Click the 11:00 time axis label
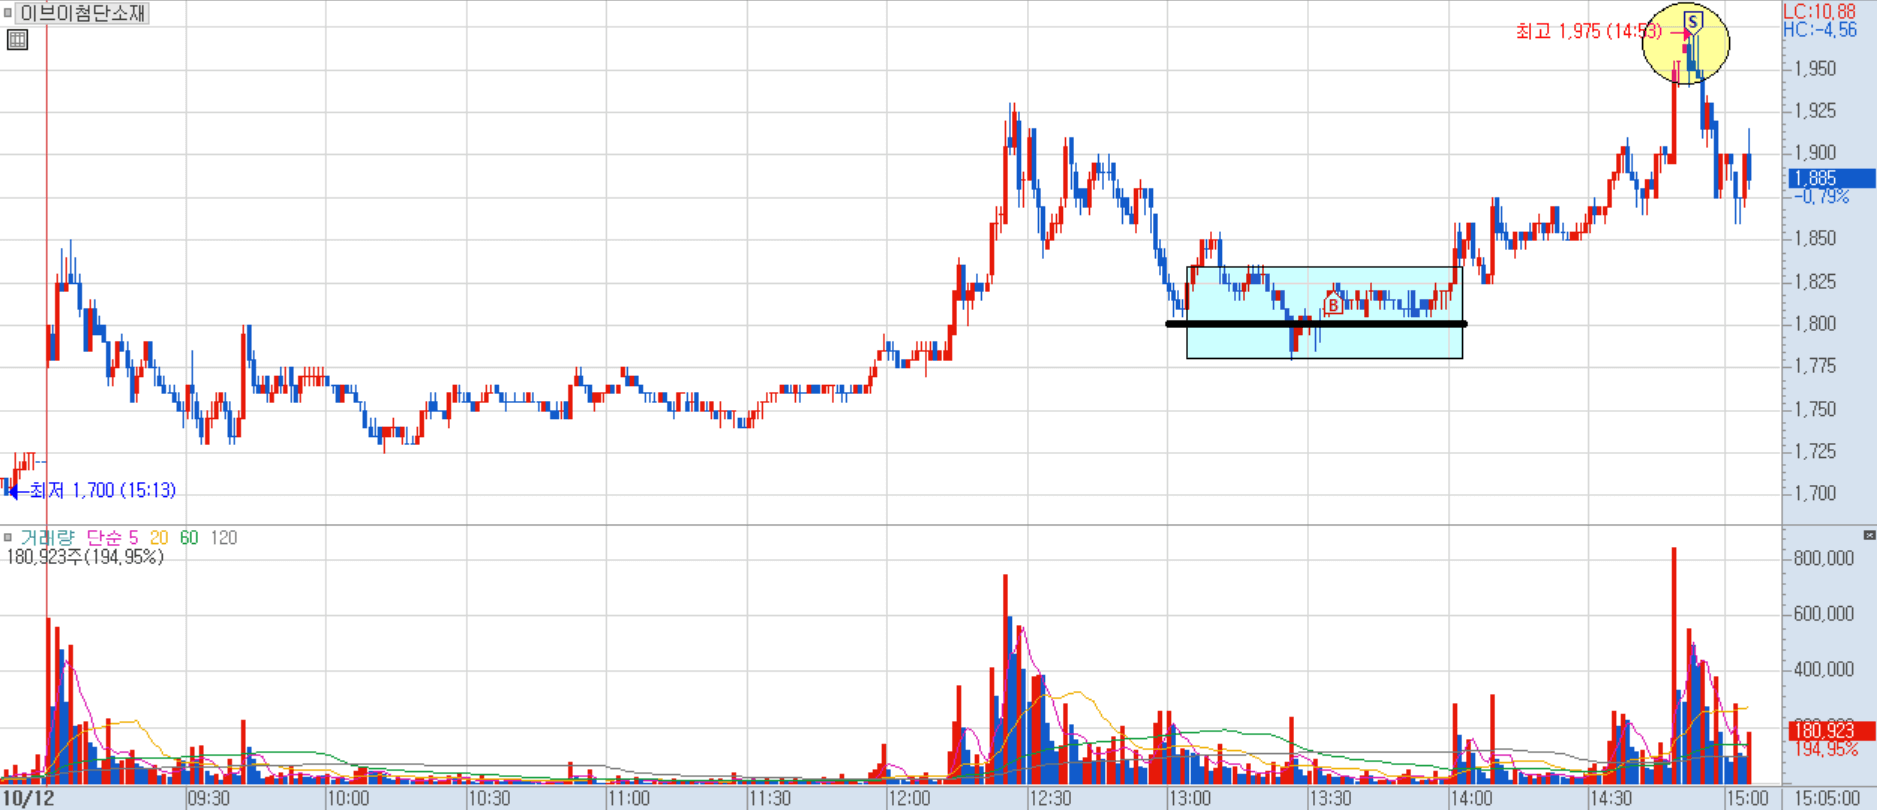Screen dimensions: 1877x810 click(x=629, y=798)
